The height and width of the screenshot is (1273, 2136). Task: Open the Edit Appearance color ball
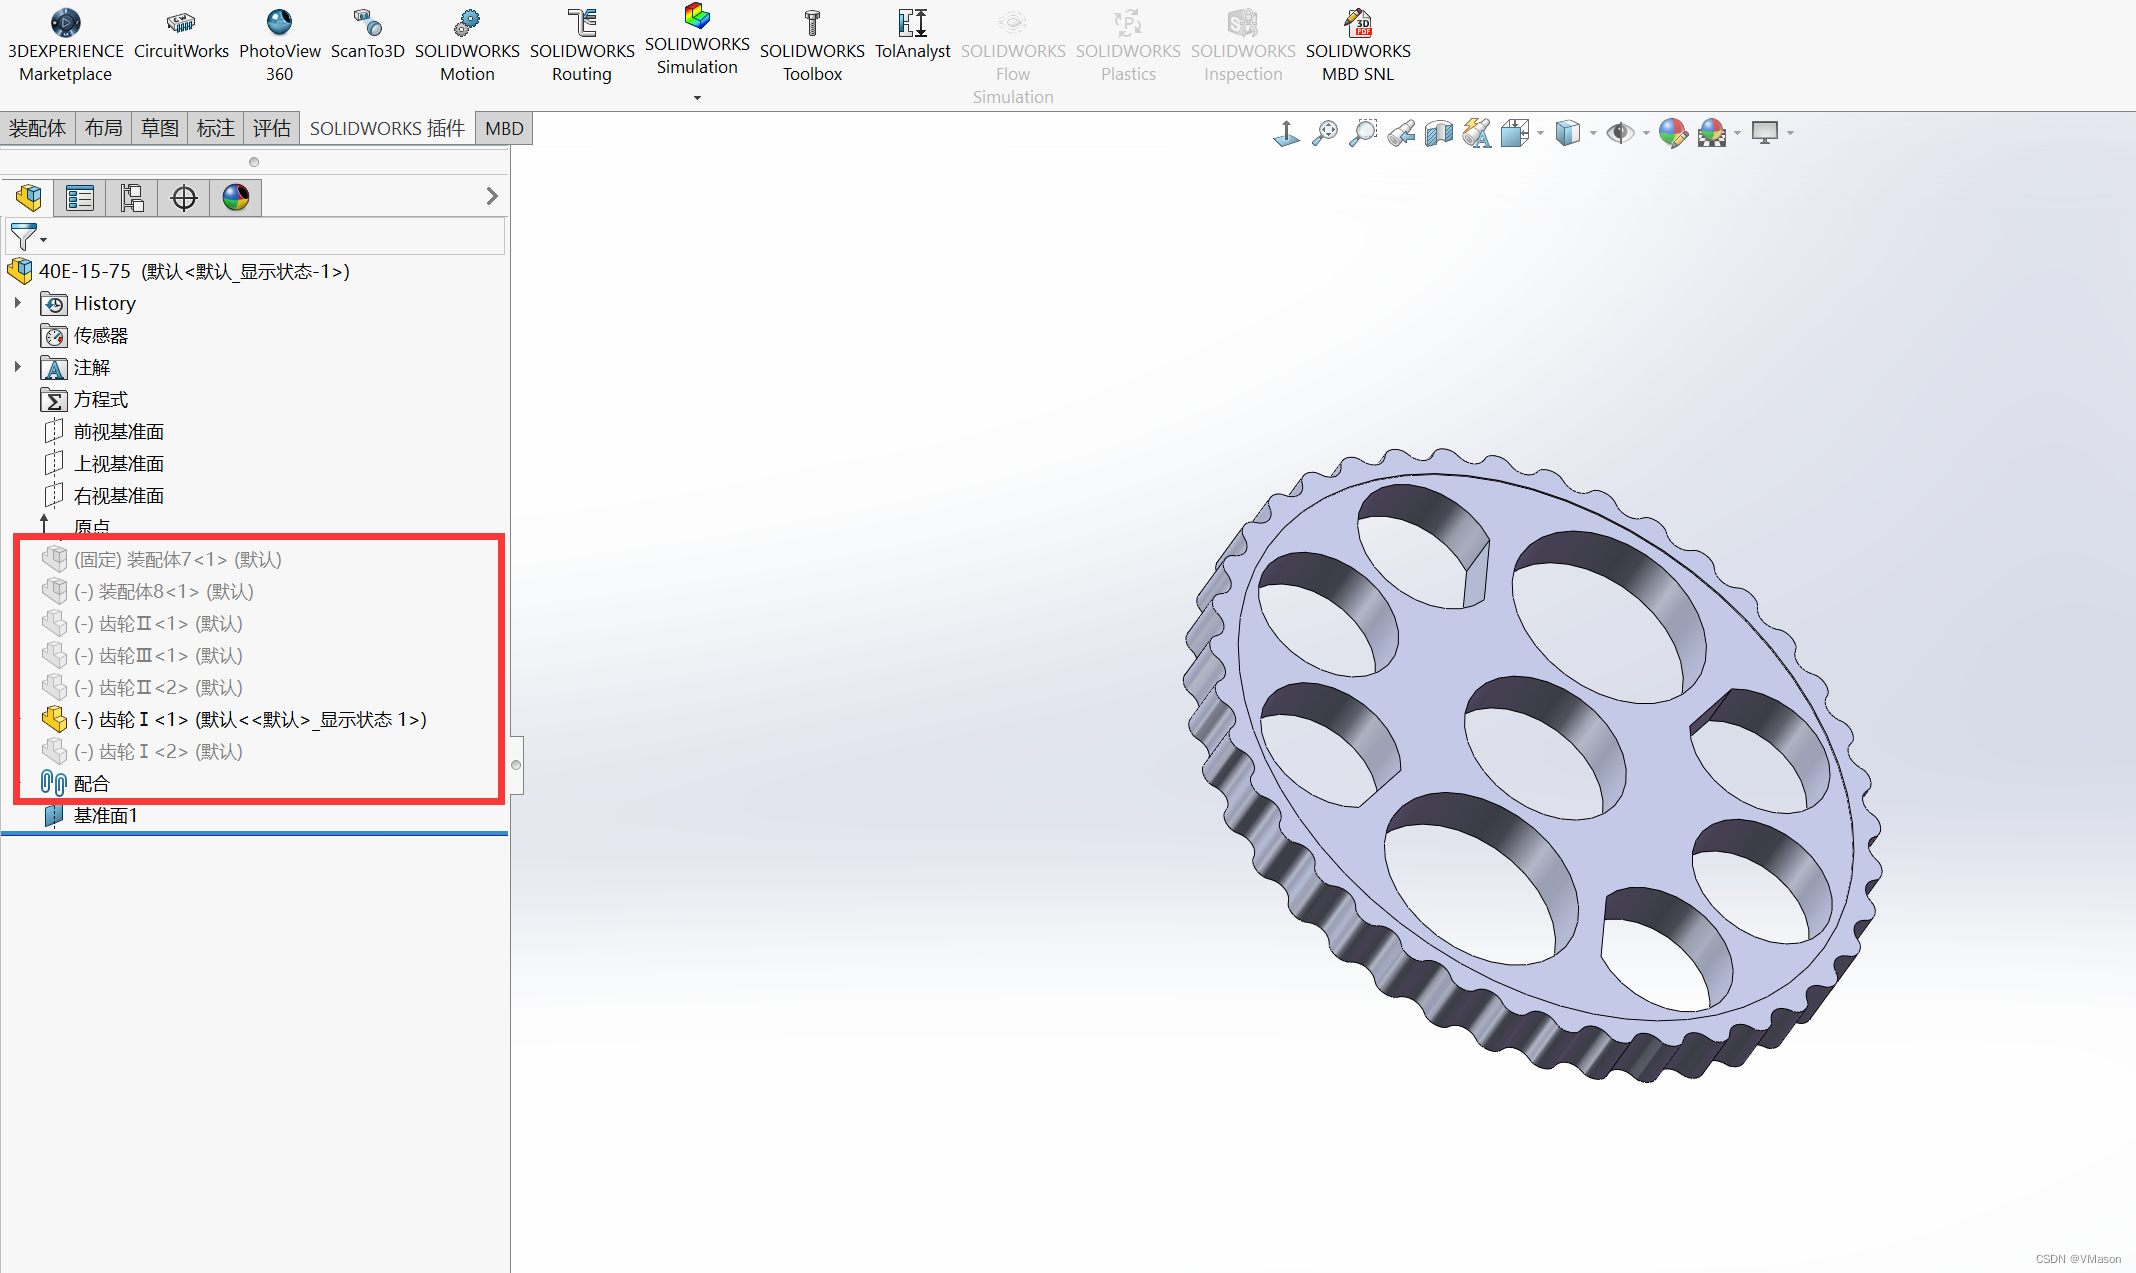(1672, 133)
